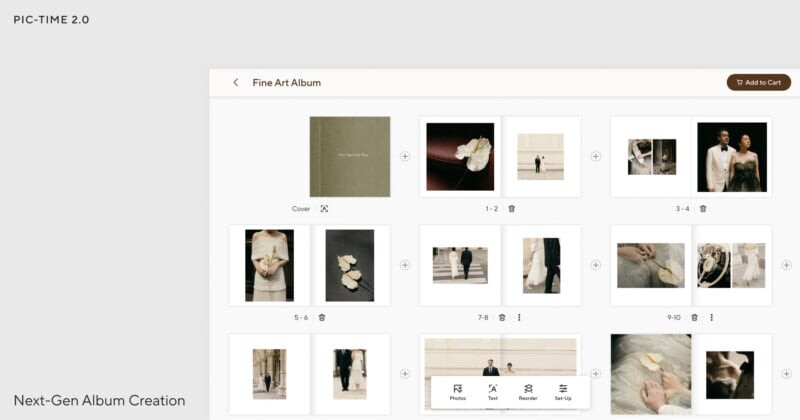This screenshot has width=800, height=420.
Task: Delete the pages 5-6 spread
Action: coord(321,317)
